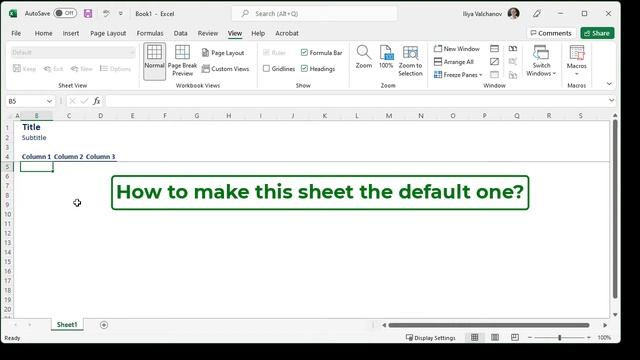The height and width of the screenshot is (360, 640).
Task: Click the Column 2 header cell
Action: pos(69,157)
